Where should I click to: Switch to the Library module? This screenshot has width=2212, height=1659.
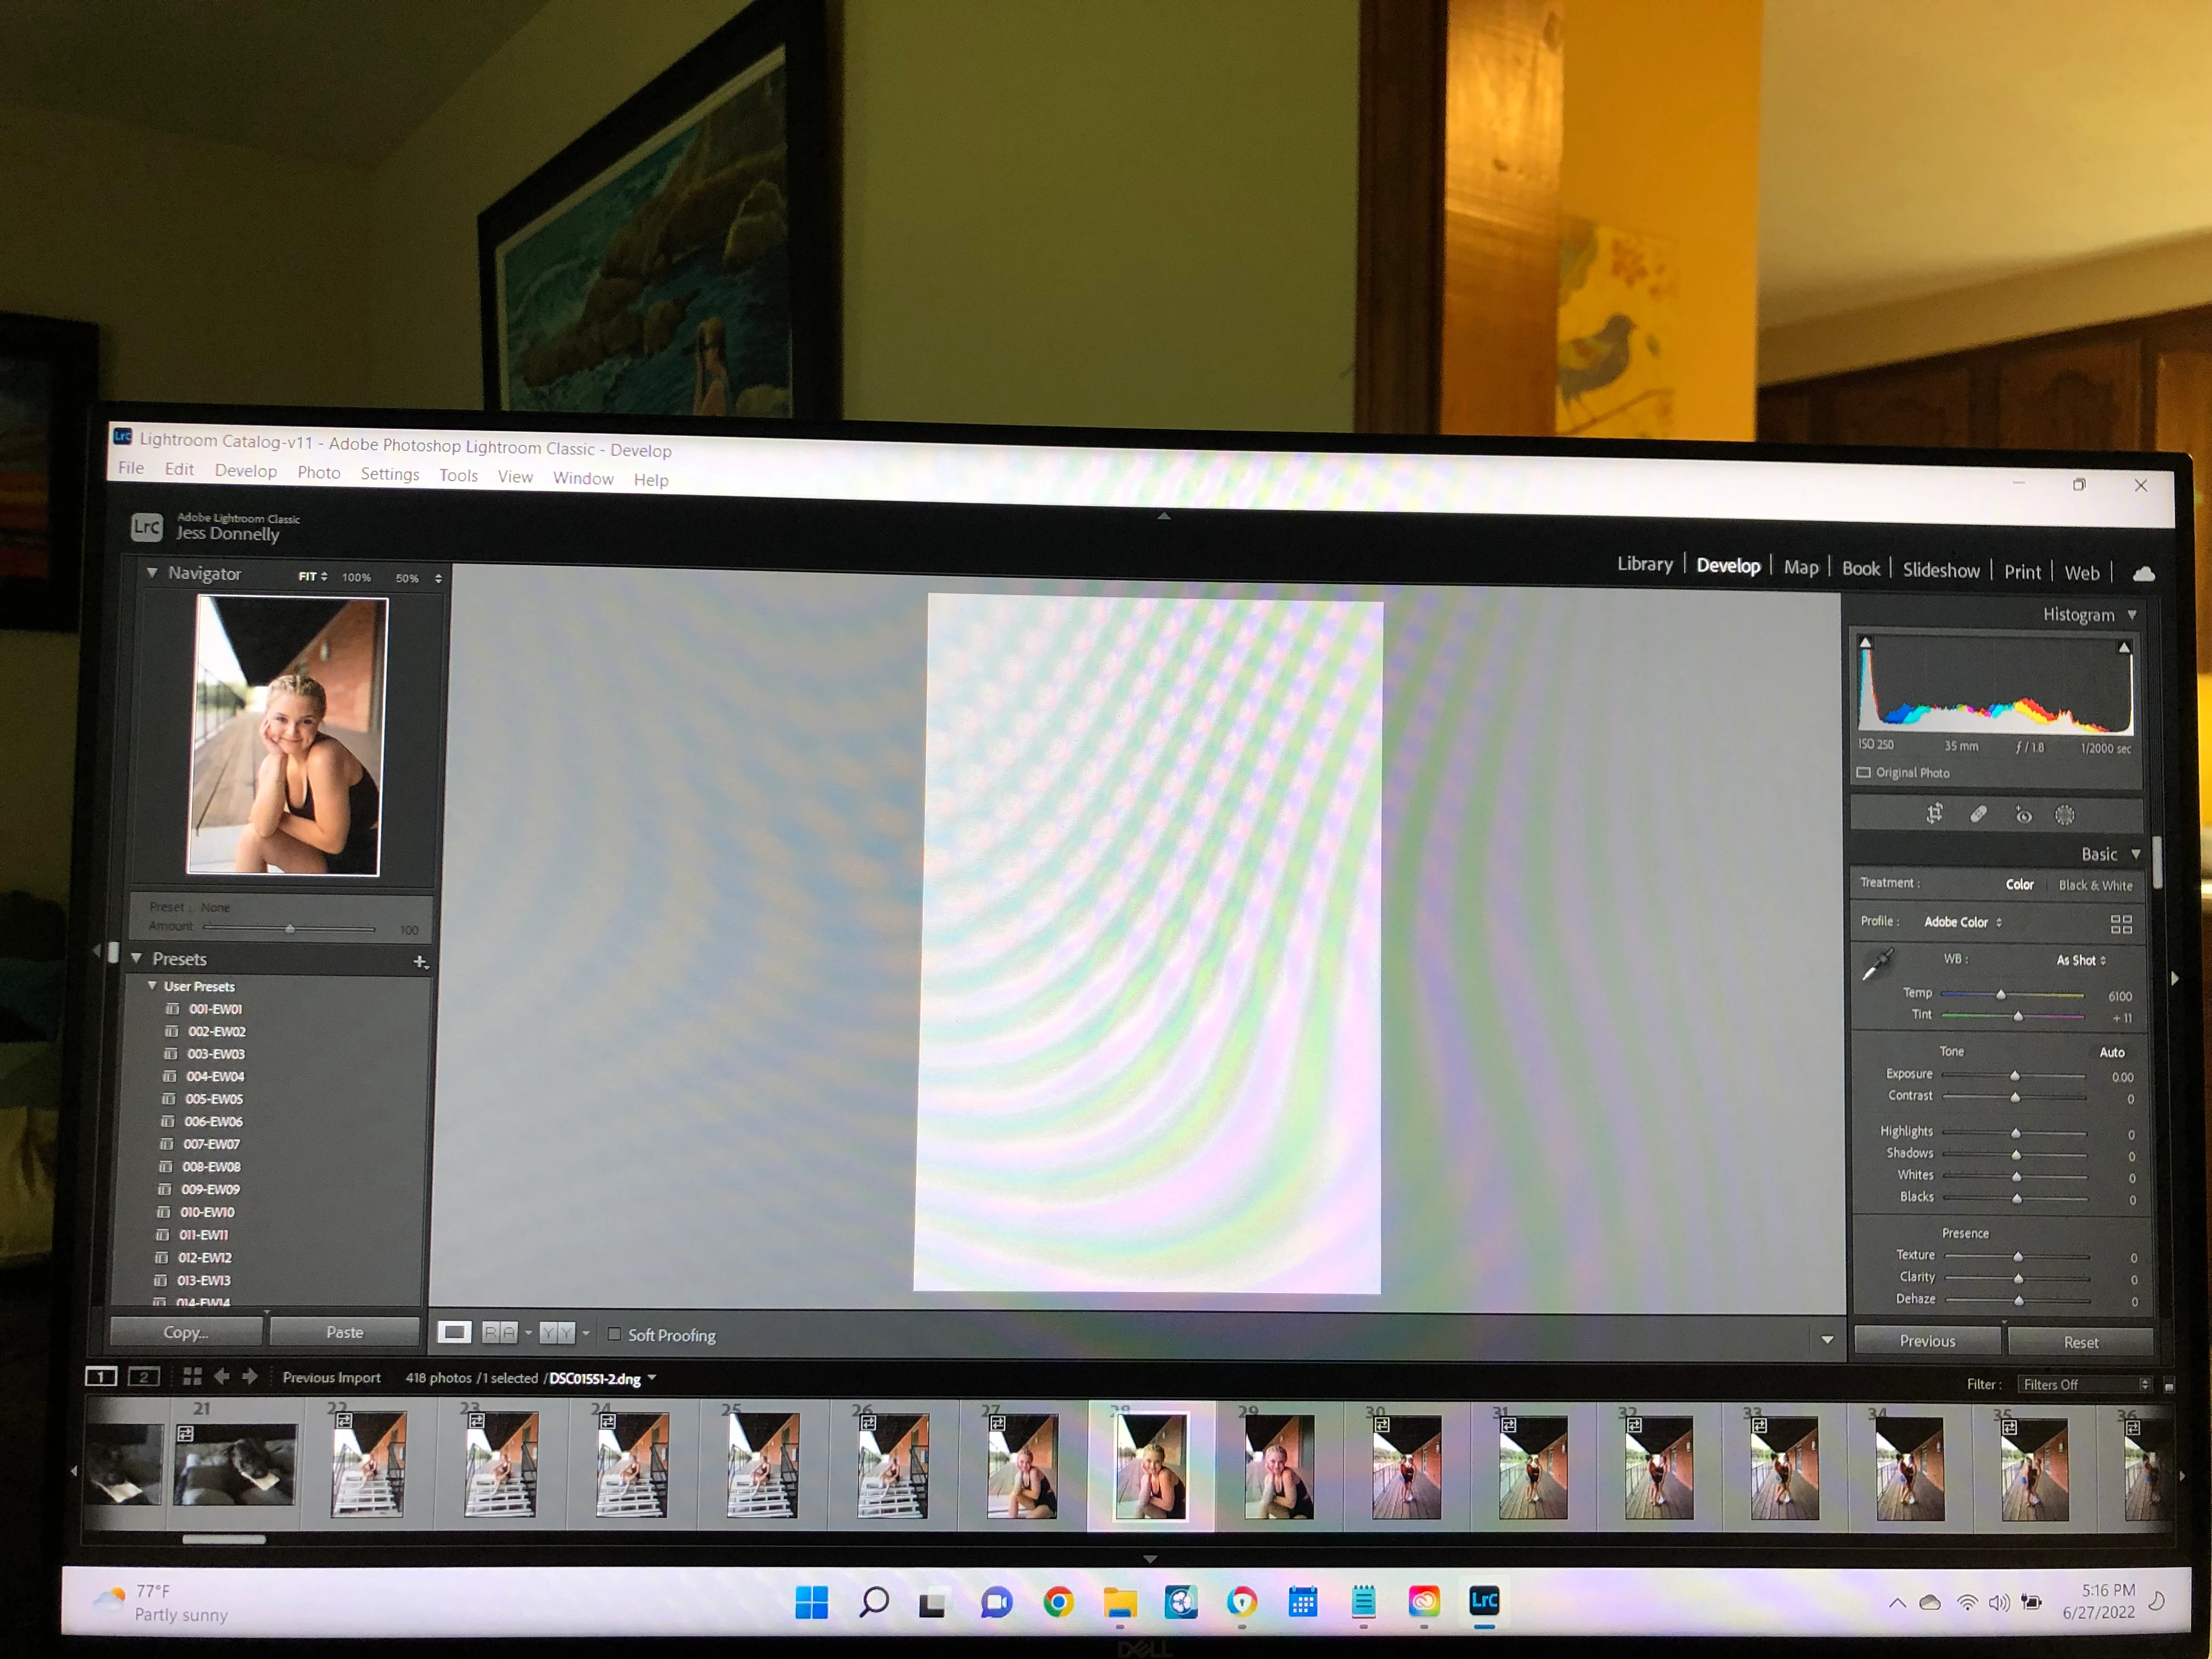point(1644,564)
